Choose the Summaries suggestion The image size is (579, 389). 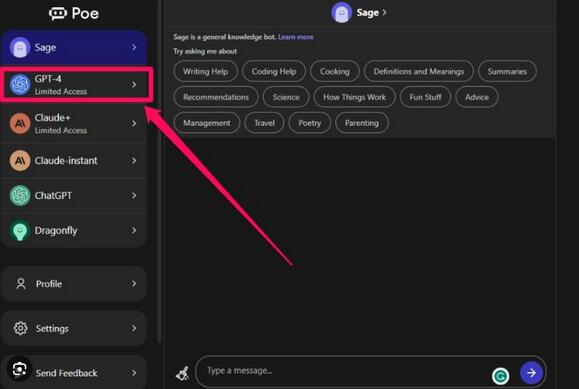507,71
